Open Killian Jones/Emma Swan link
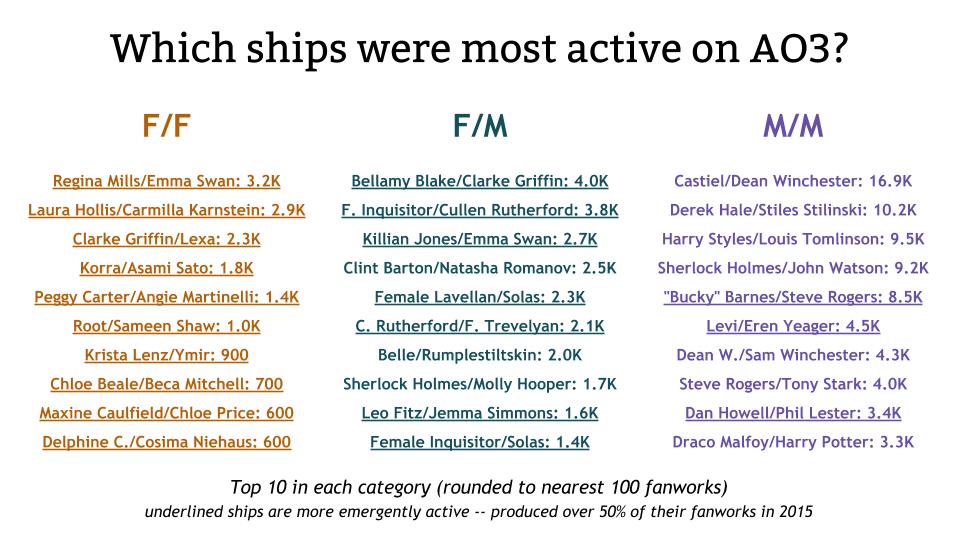Screen dimensions: 960x540 [480, 239]
